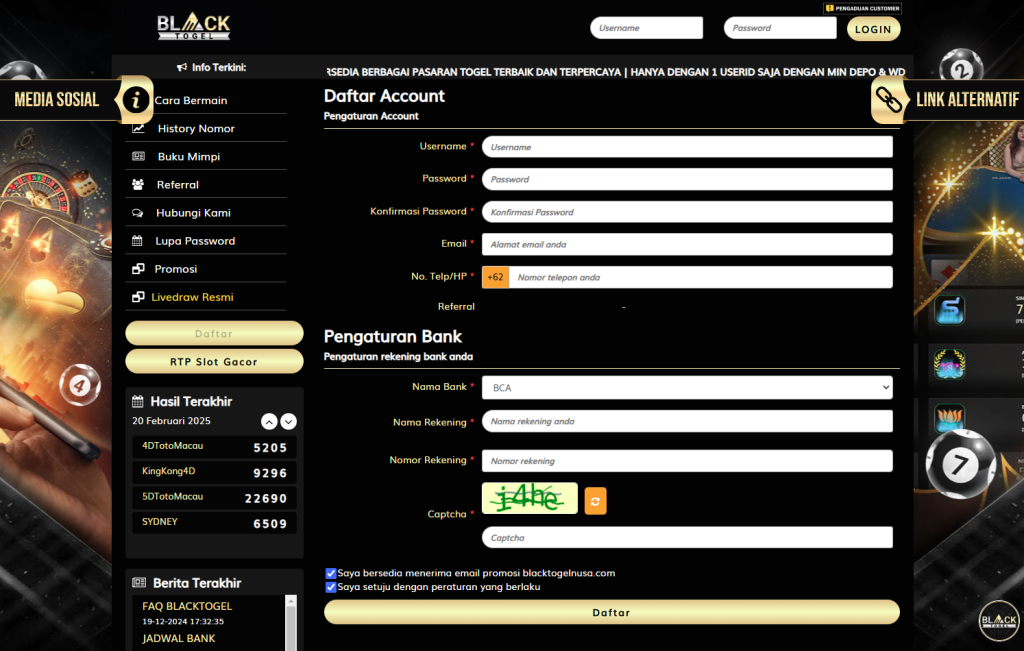Click the Livedraw Resmi window icon
Image resolution: width=1024 pixels, height=651 pixels.
tap(138, 297)
